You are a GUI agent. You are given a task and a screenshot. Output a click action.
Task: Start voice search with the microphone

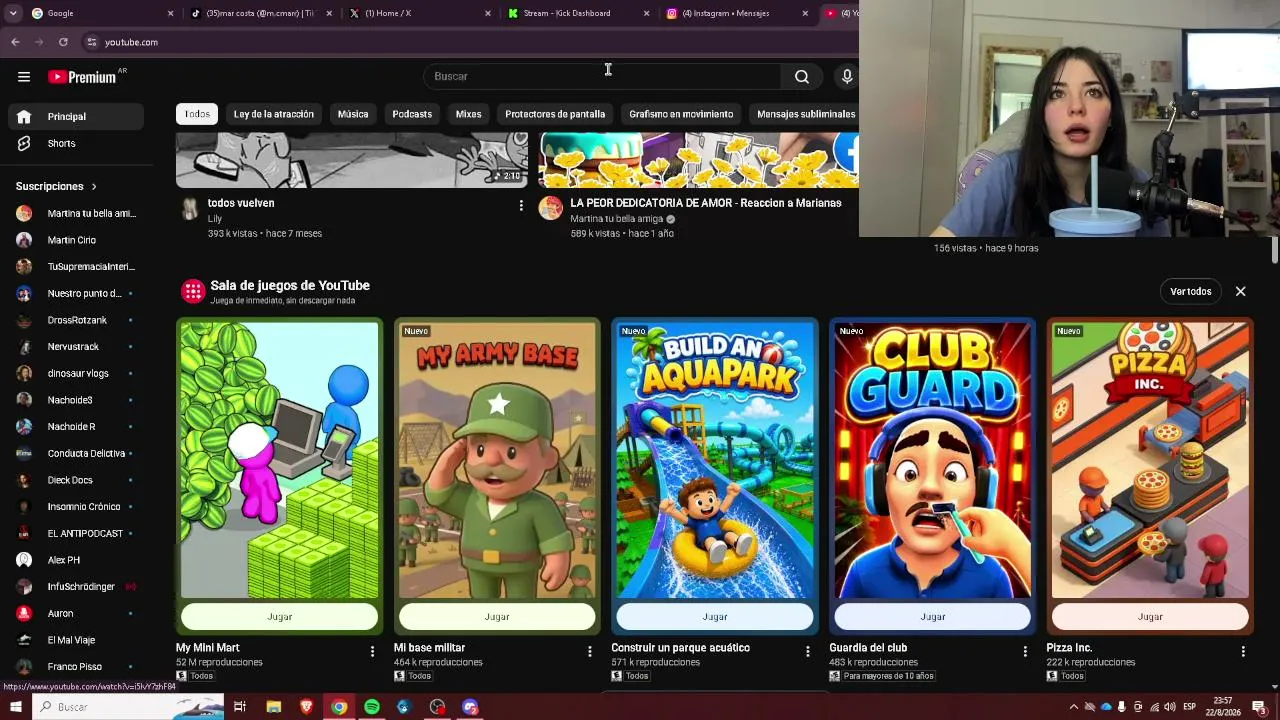pyautogui.click(x=847, y=76)
